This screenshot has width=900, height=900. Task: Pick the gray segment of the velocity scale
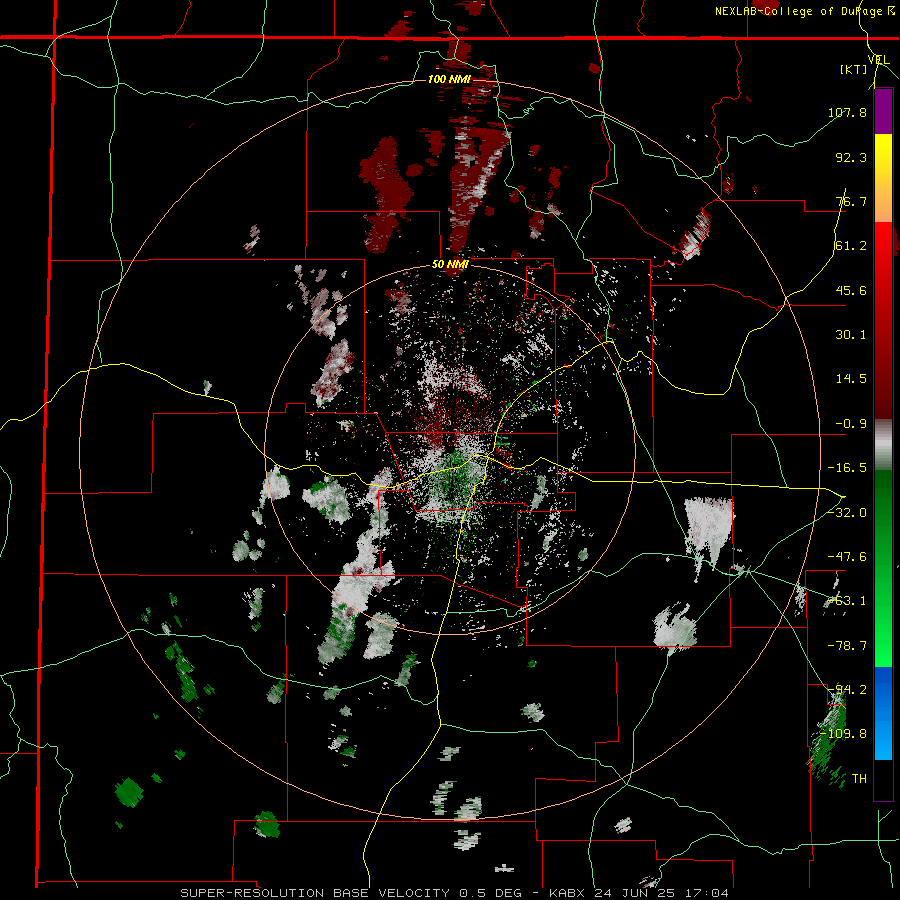(x=883, y=445)
